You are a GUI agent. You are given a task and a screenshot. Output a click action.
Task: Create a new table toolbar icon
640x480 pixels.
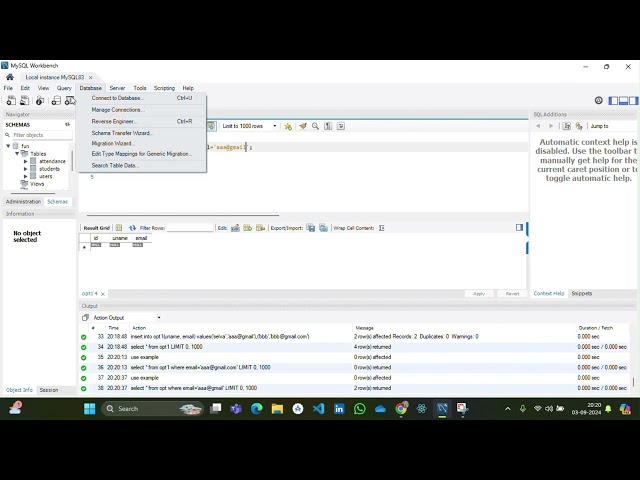[70, 100]
